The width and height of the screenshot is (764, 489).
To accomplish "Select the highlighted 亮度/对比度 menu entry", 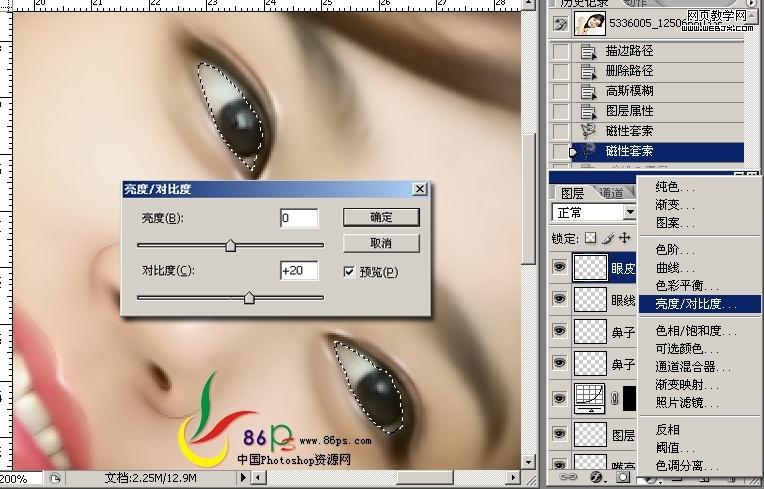I will click(700, 304).
